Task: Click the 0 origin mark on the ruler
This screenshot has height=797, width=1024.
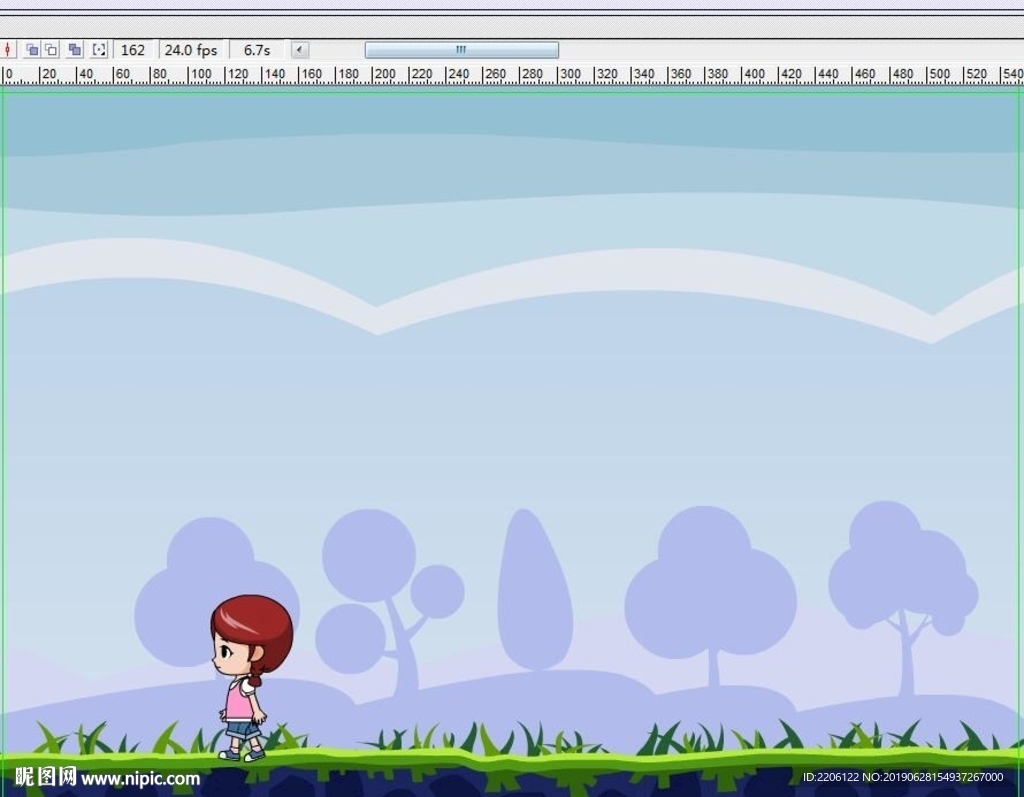Action: (x=8, y=75)
